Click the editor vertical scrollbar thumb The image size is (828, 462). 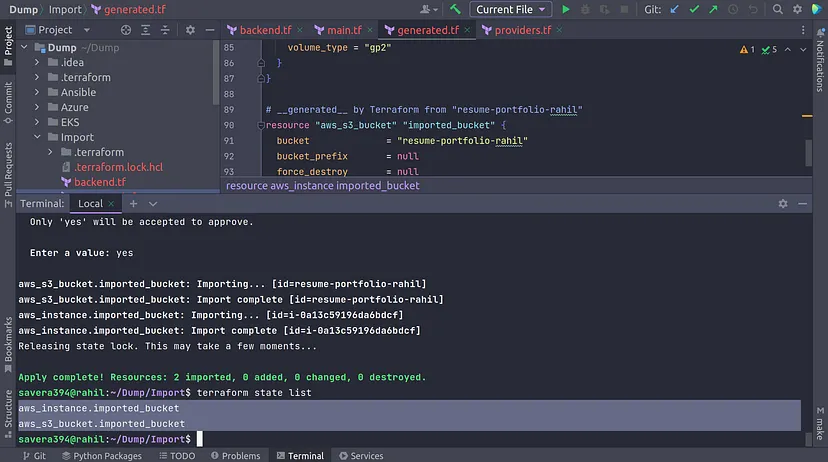808,152
